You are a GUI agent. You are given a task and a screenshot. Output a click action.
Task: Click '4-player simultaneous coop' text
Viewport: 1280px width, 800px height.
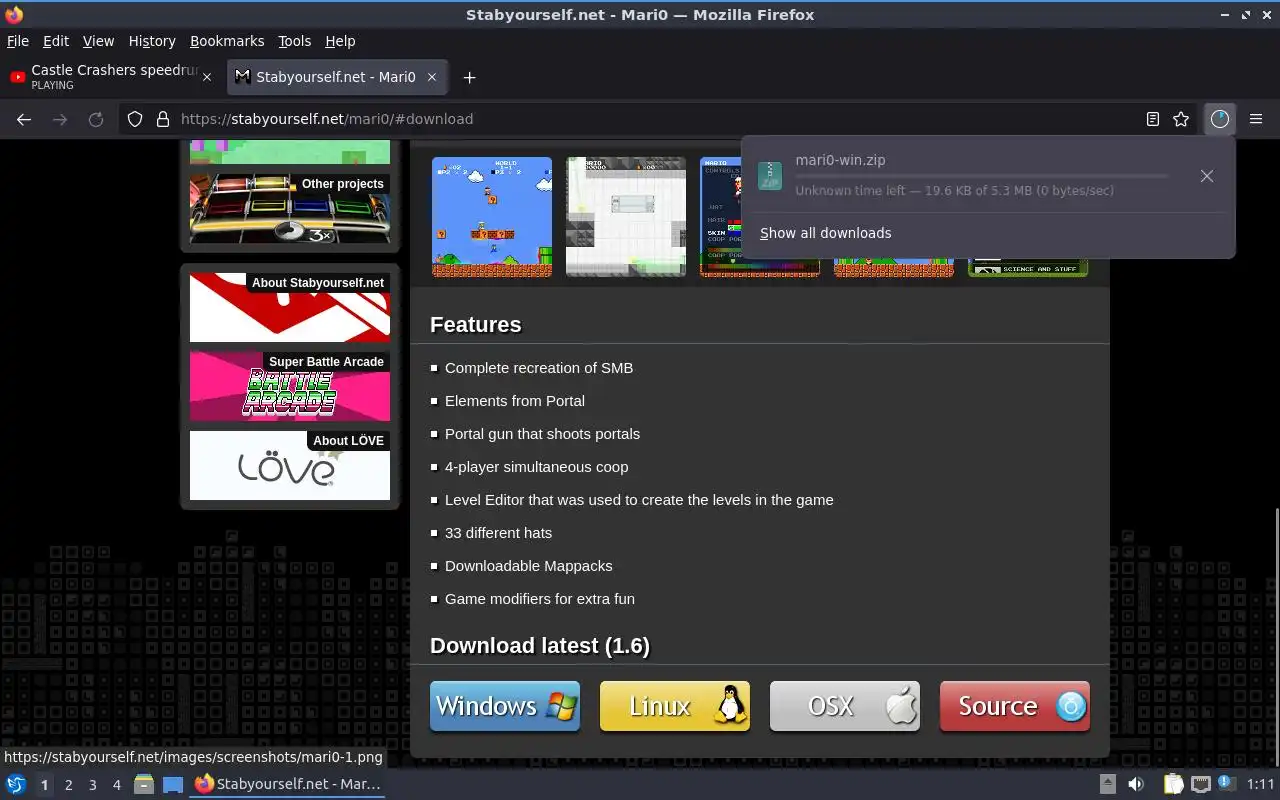pos(537,467)
